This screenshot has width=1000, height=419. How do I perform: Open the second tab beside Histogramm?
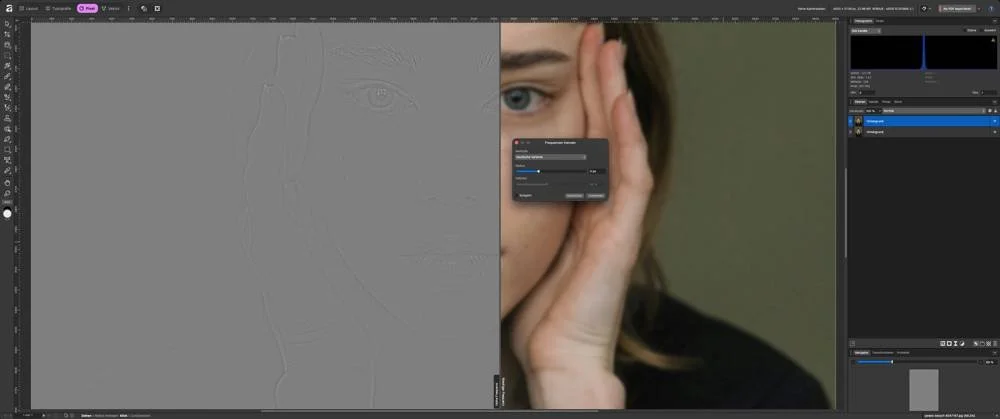coord(880,21)
